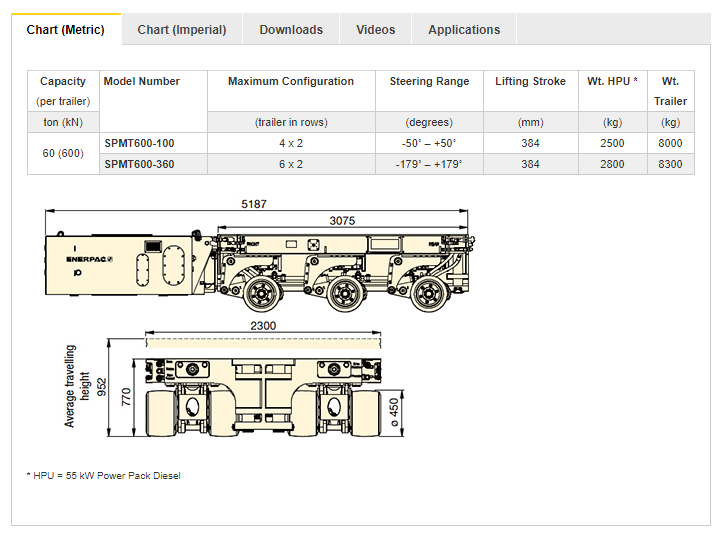This screenshot has height=540, width=721.
Task: Select the Chart (Metric) tab
Action: click(66, 29)
